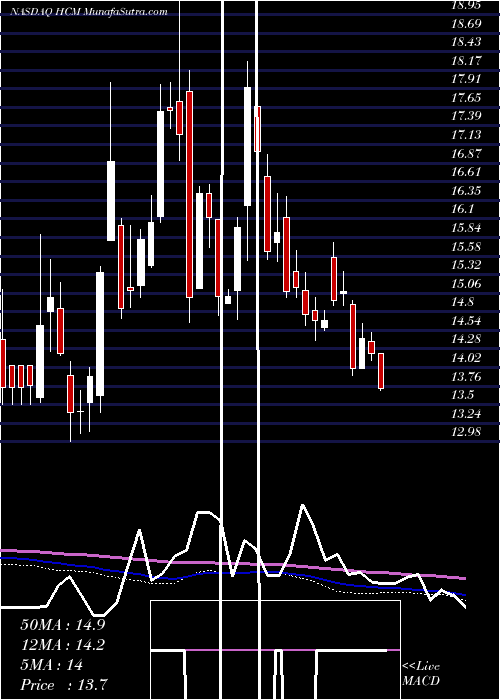Screen dimensions: 500x700
Task: Click the MACD histogram box
Action: (x=275, y=650)
